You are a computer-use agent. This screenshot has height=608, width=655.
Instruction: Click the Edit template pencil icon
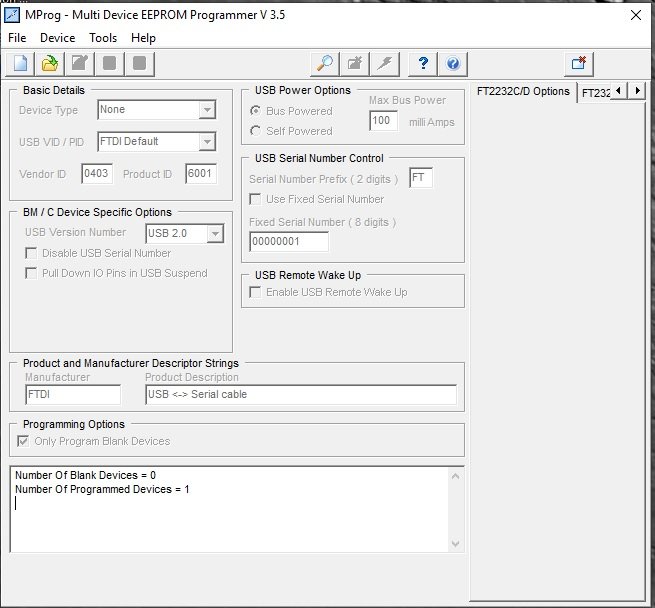coord(80,64)
